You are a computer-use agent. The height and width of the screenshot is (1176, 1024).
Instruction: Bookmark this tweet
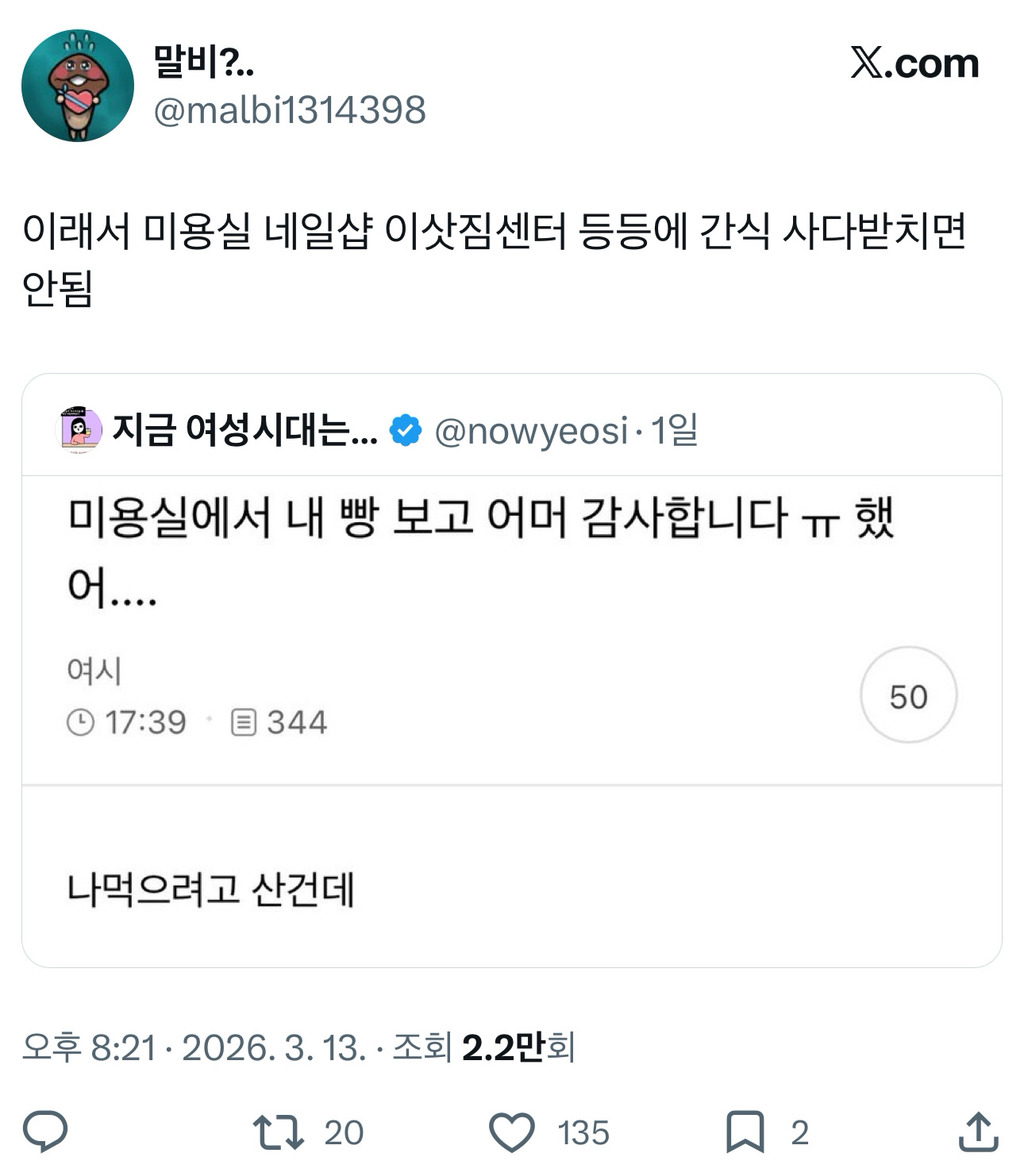tap(745, 1132)
